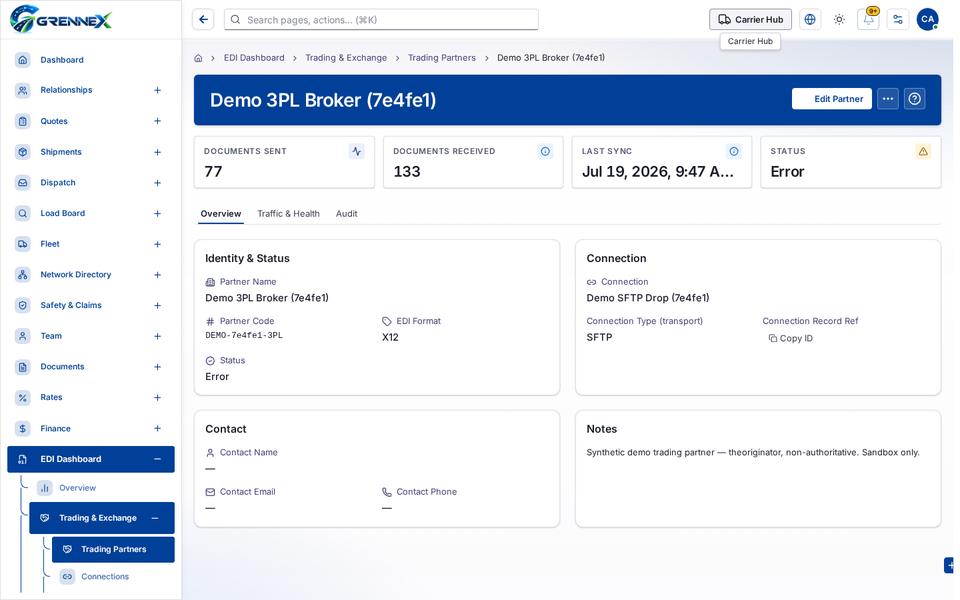The width and height of the screenshot is (960, 600).
Task: Click the Documents Sent activity icon
Action: [x=356, y=151]
